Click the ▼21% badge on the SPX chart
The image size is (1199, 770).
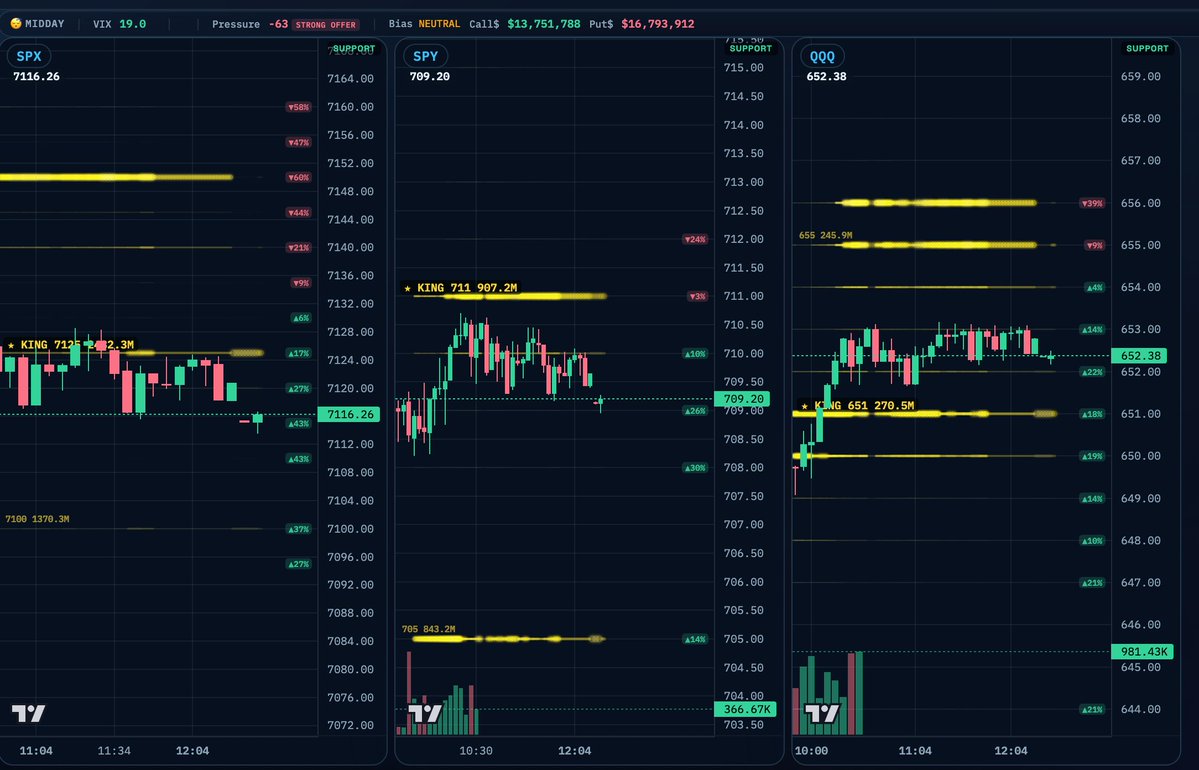298,248
